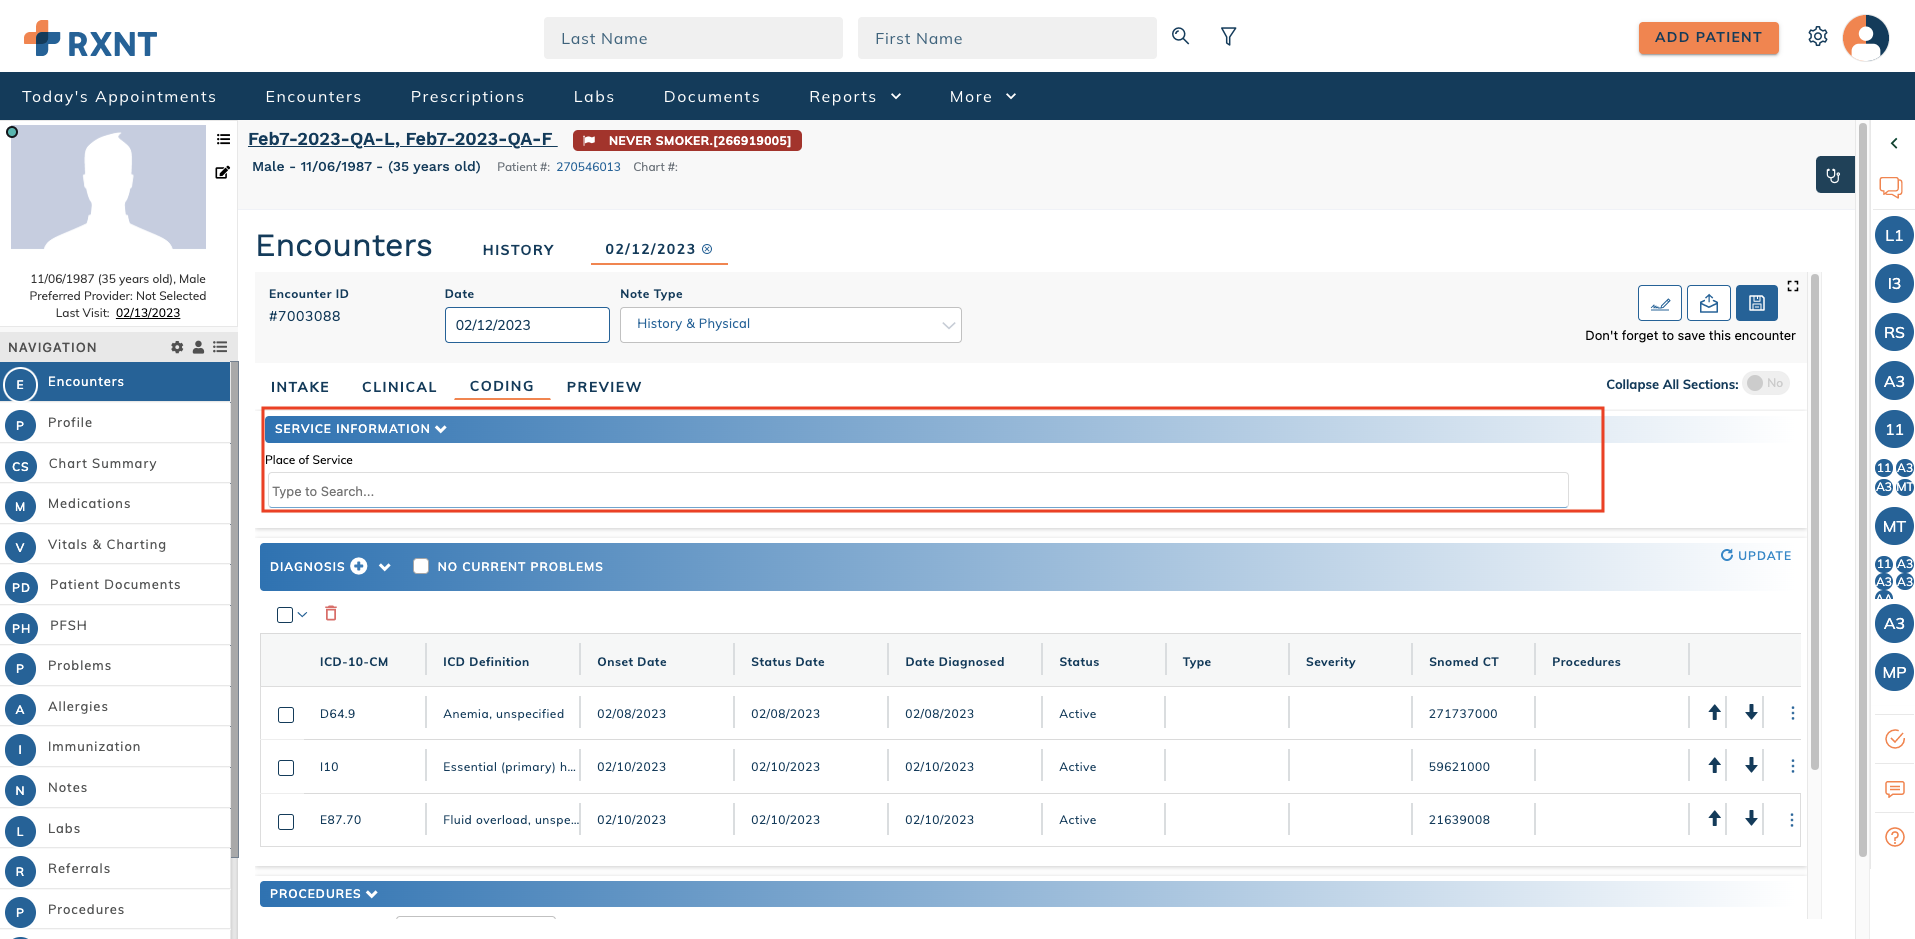1915x939 pixels.
Task: Open Prescriptions from the top menu
Action: click(467, 97)
